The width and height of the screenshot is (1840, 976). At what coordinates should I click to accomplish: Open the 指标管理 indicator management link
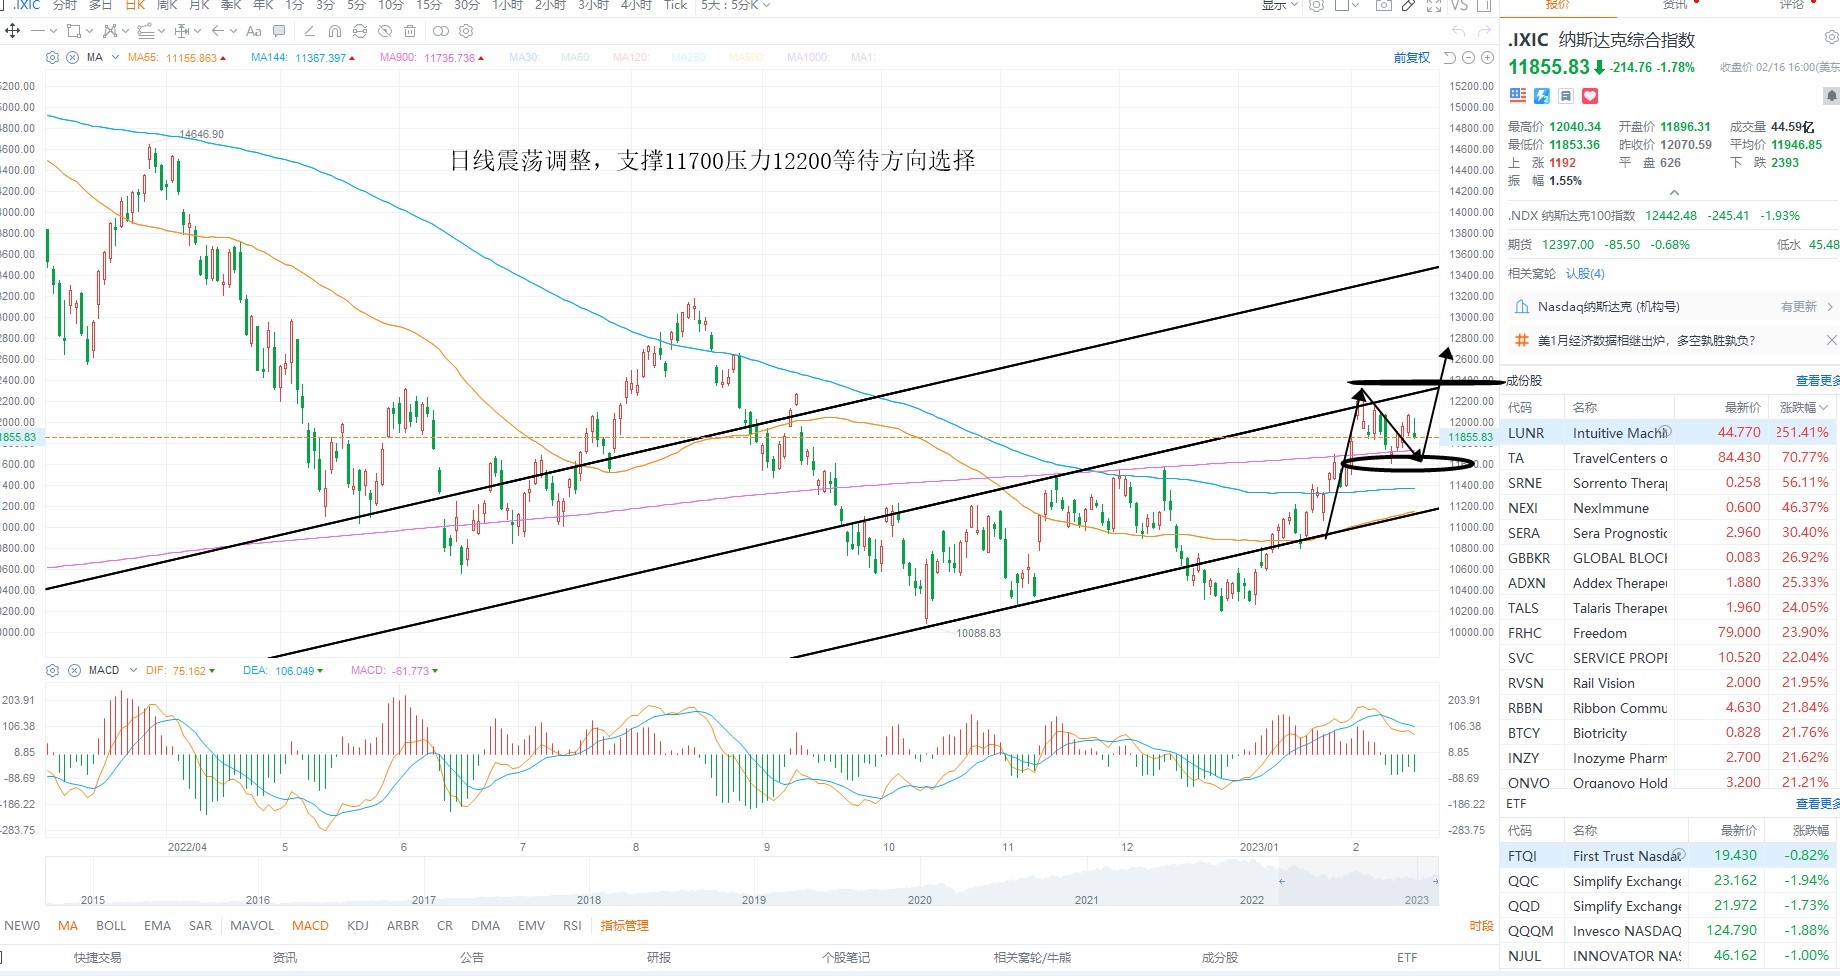click(x=625, y=925)
